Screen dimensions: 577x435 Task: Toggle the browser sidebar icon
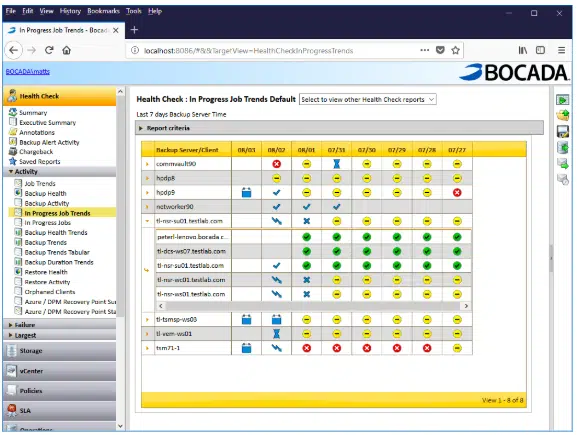pyautogui.click(x=540, y=50)
